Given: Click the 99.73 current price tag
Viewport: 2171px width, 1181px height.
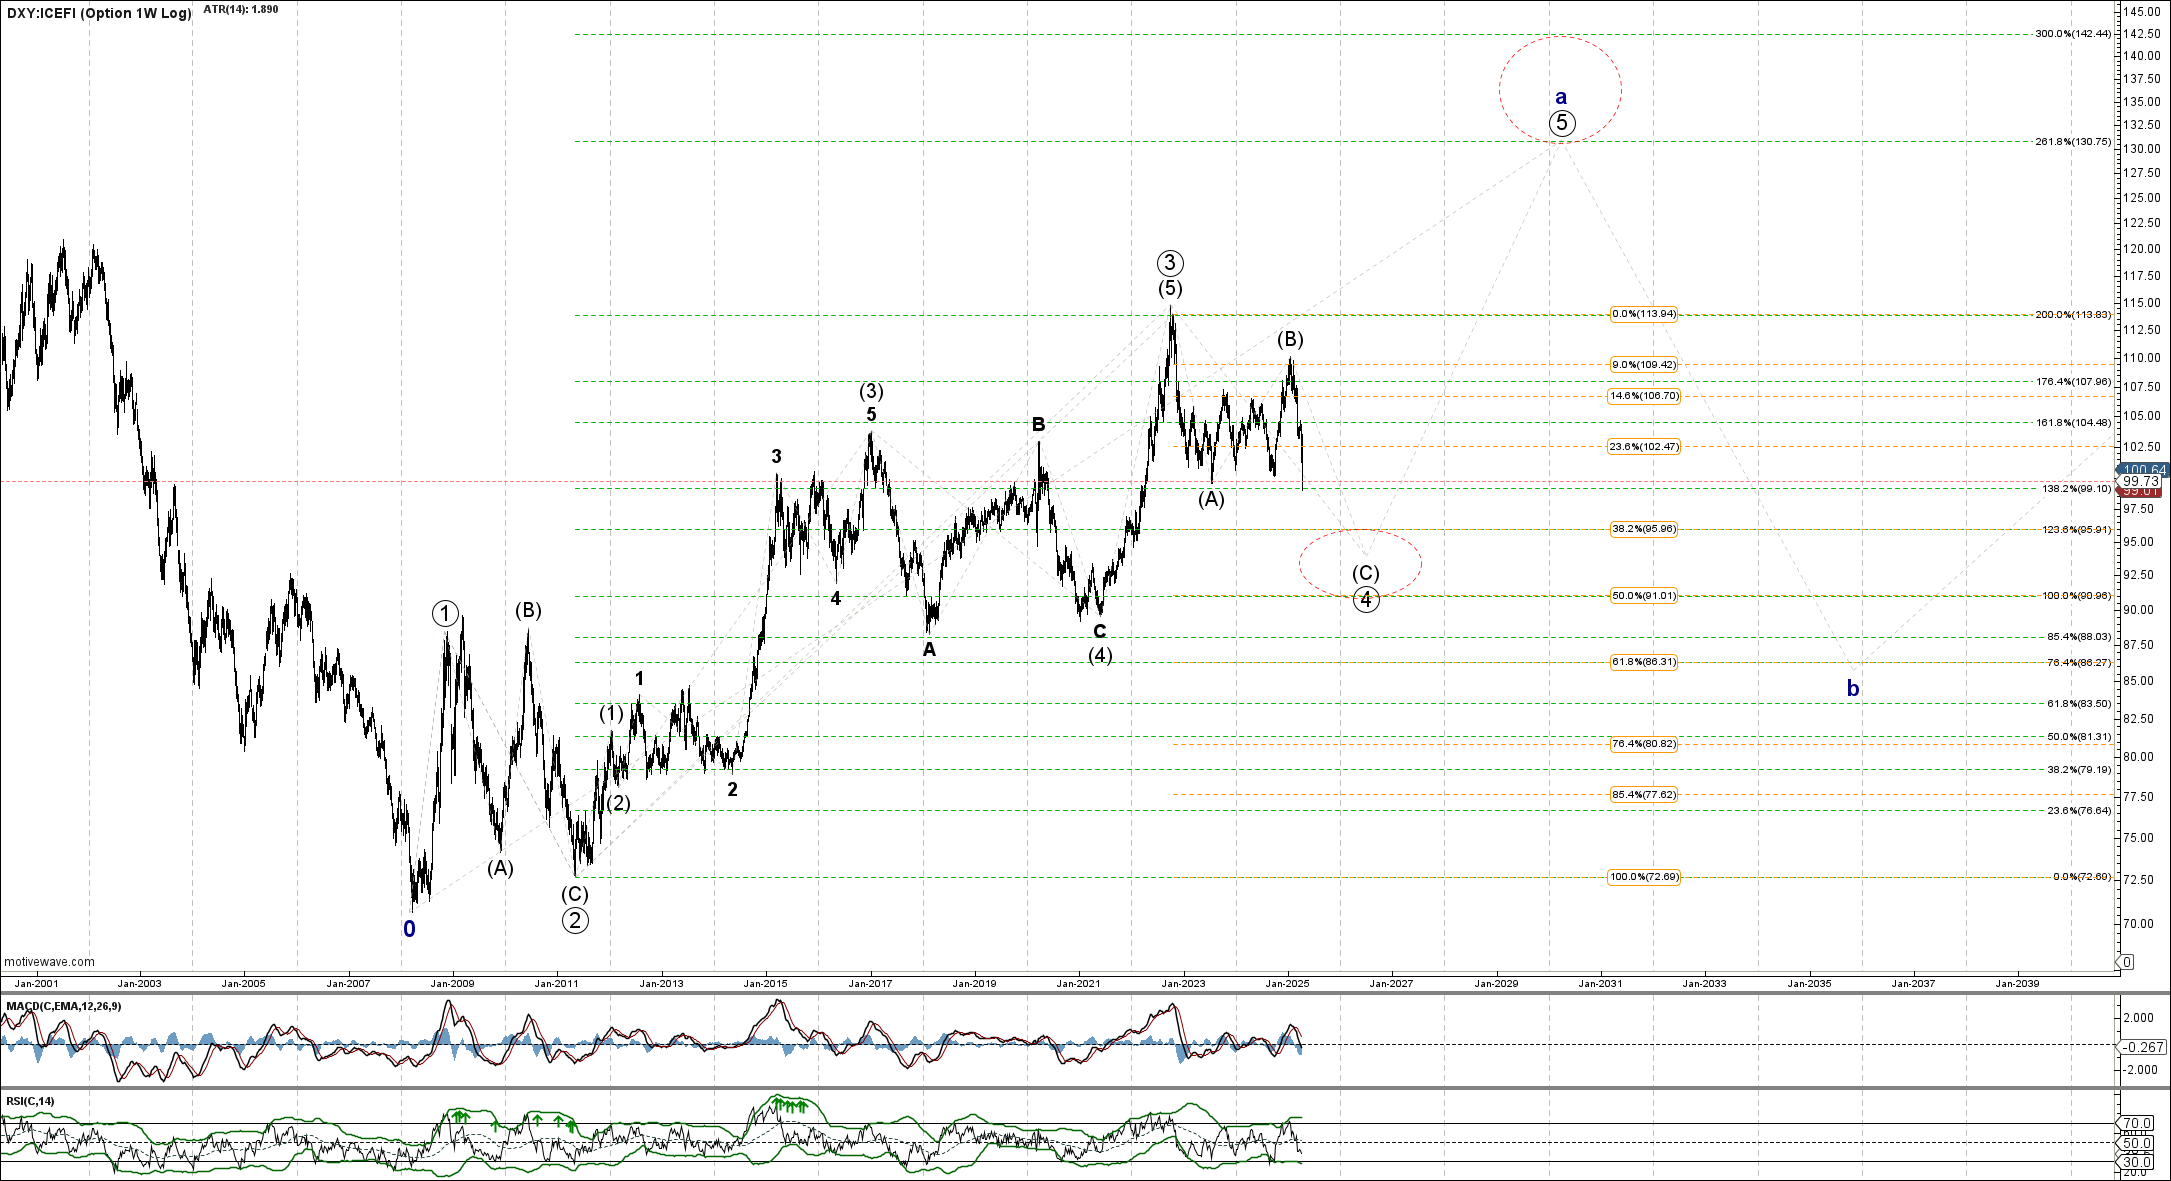Looking at the screenshot, I should pos(2141,481).
